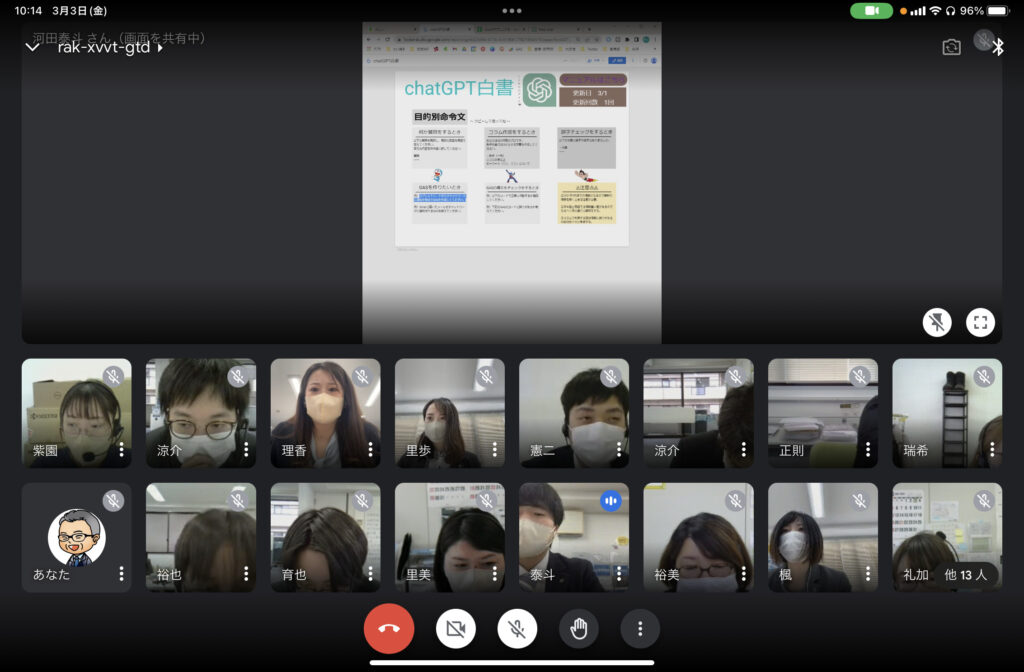Screen dimensions: 1024x672
Task: Open options menu for 泰斗
Action: 619,573
